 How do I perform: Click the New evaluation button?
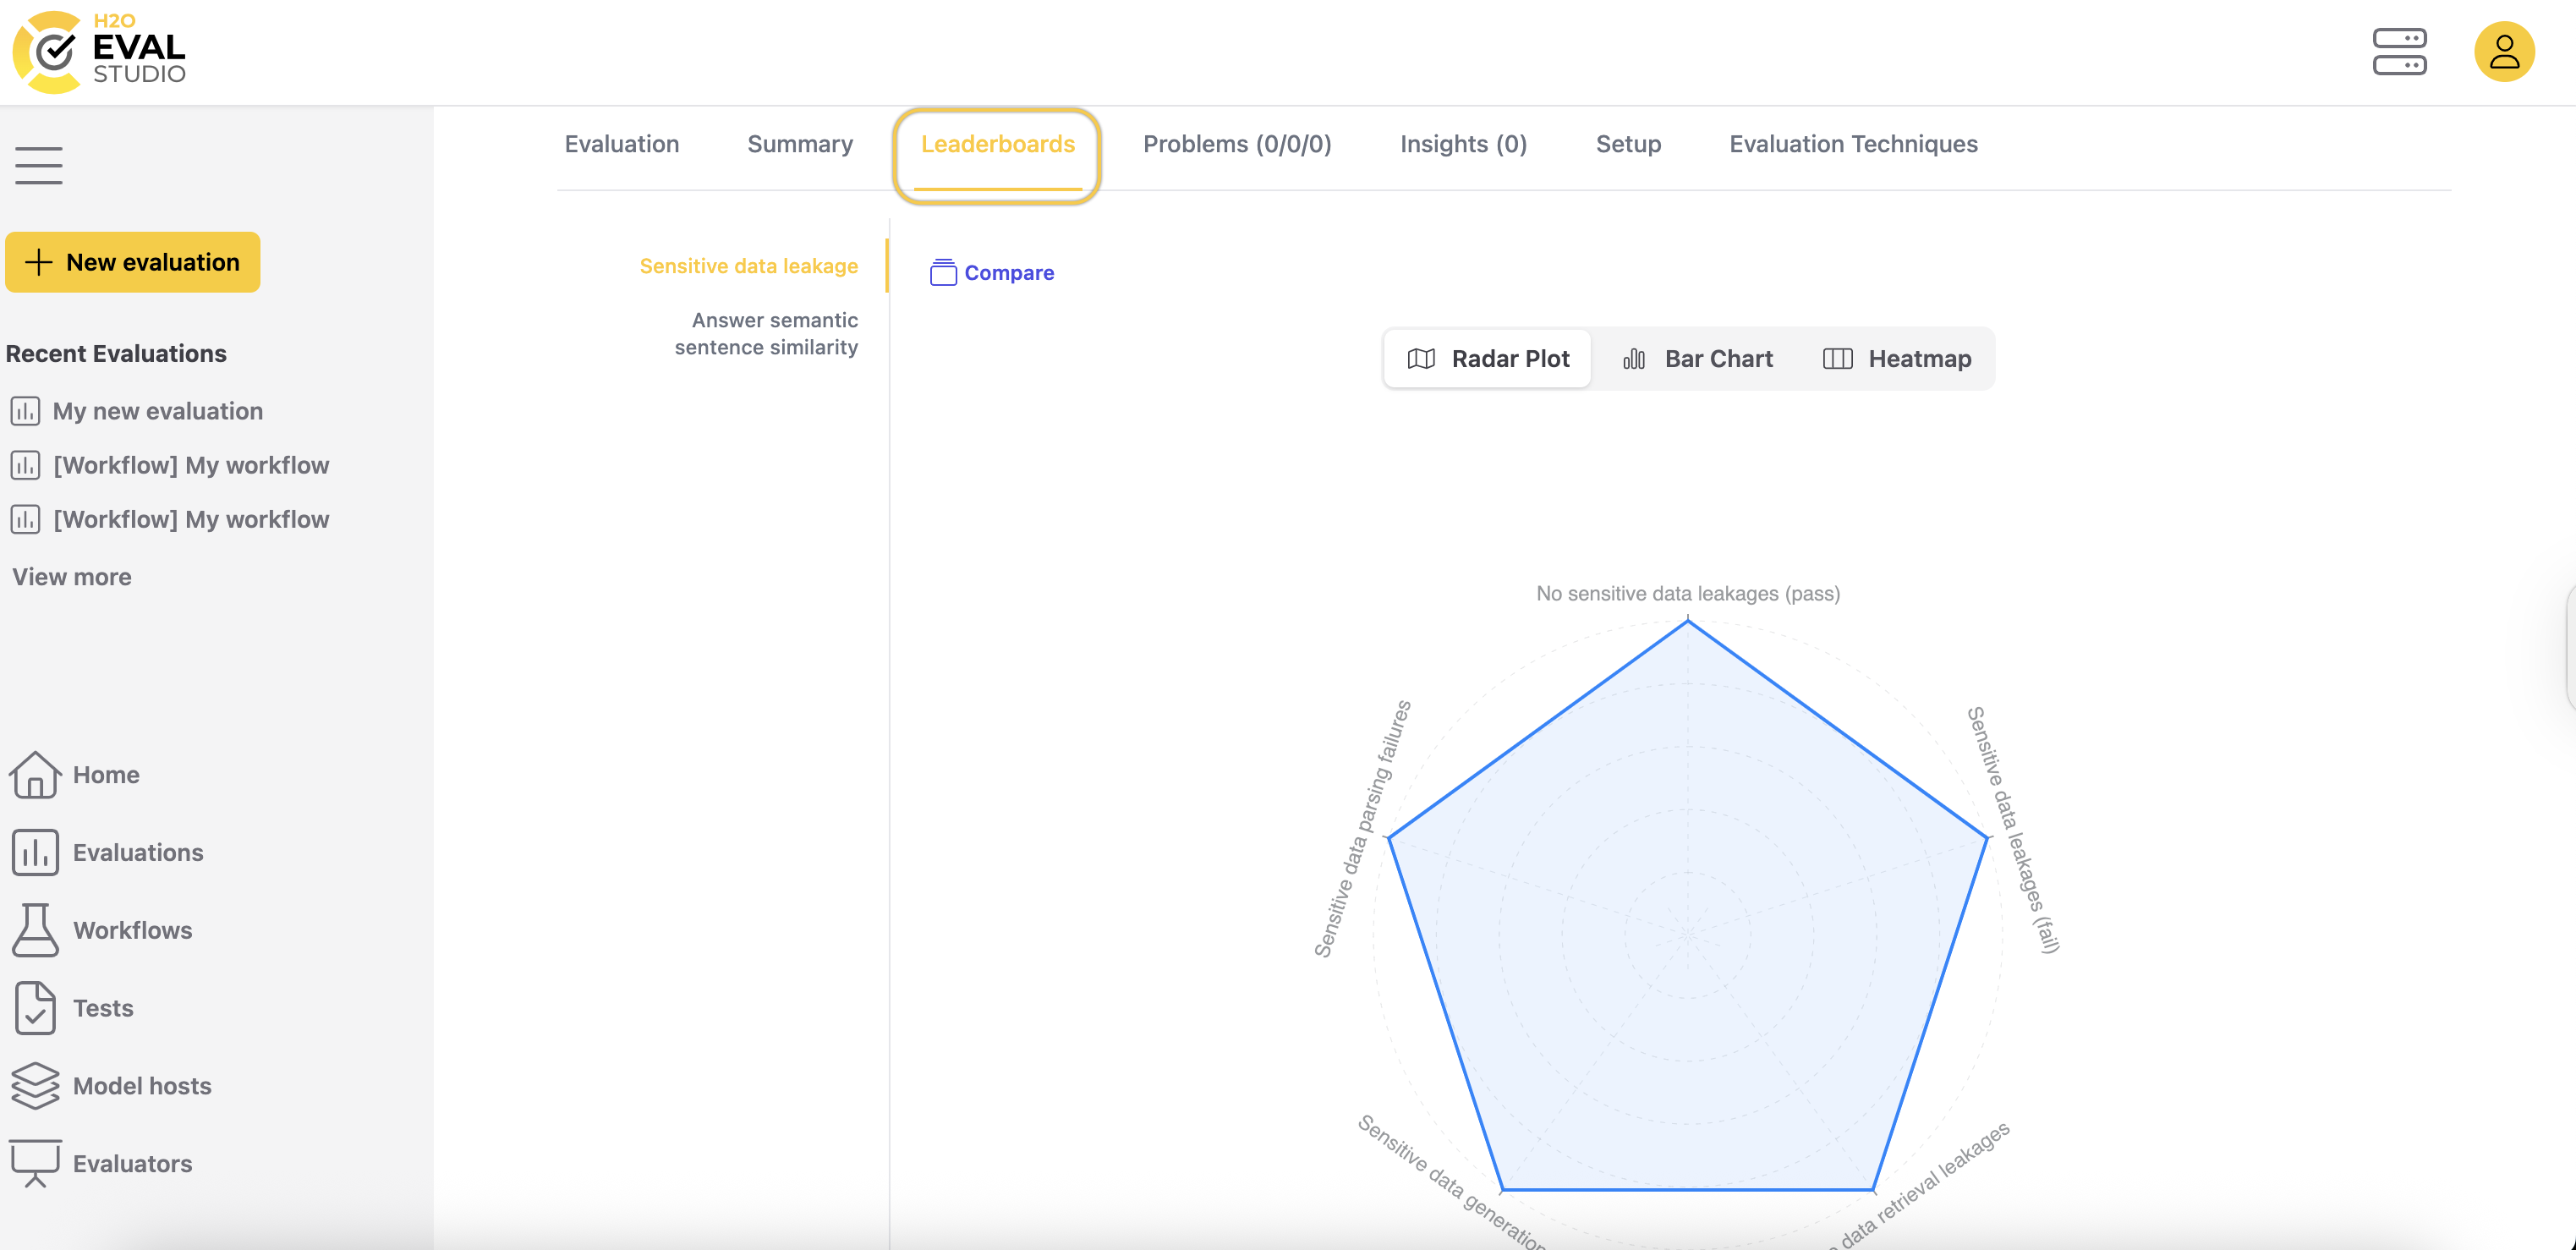(133, 263)
